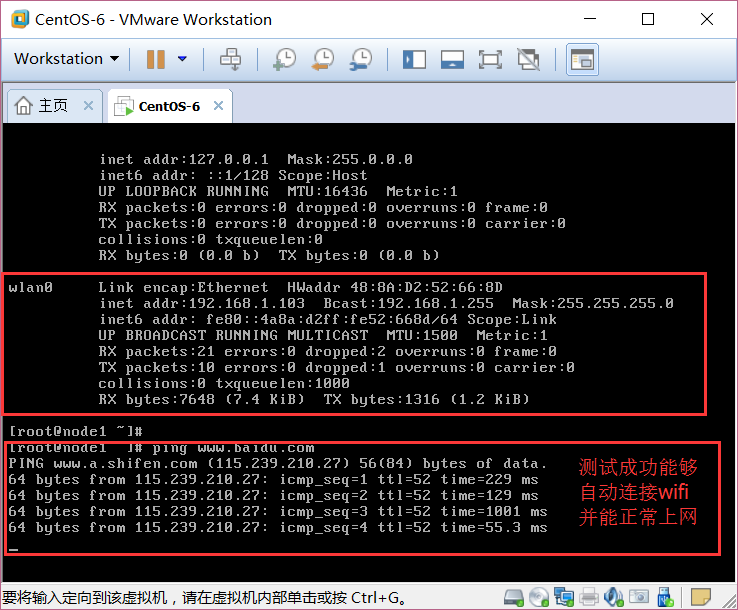The height and width of the screenshot is (610, 738).
Task: Click the network adapter status icon
Action: click(x=564, y=597)
